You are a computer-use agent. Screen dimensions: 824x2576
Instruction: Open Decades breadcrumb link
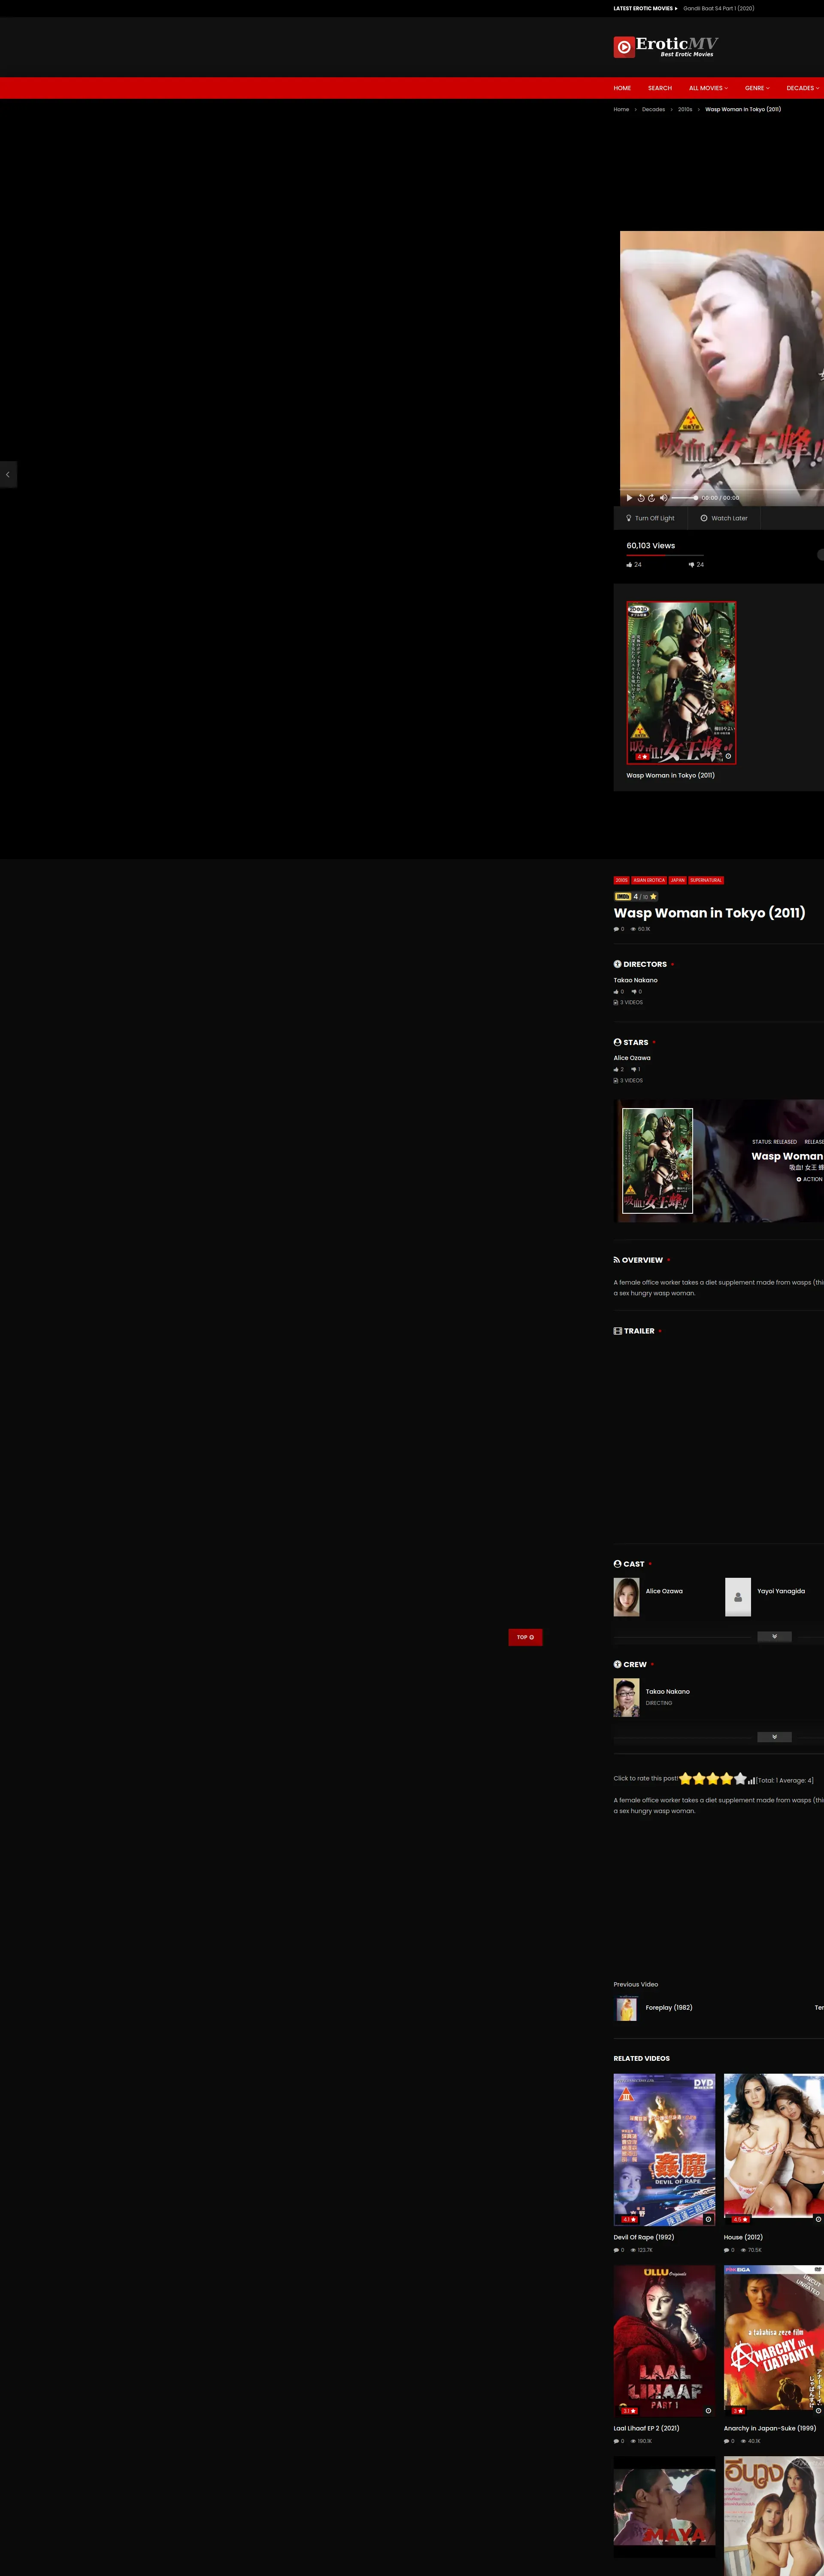(653, 109)
